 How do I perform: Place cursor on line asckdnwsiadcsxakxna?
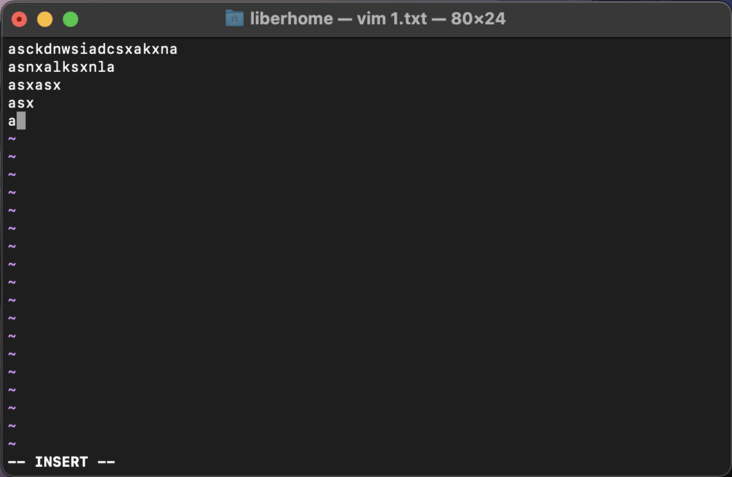pyautogui.click(x=92, y=49)
